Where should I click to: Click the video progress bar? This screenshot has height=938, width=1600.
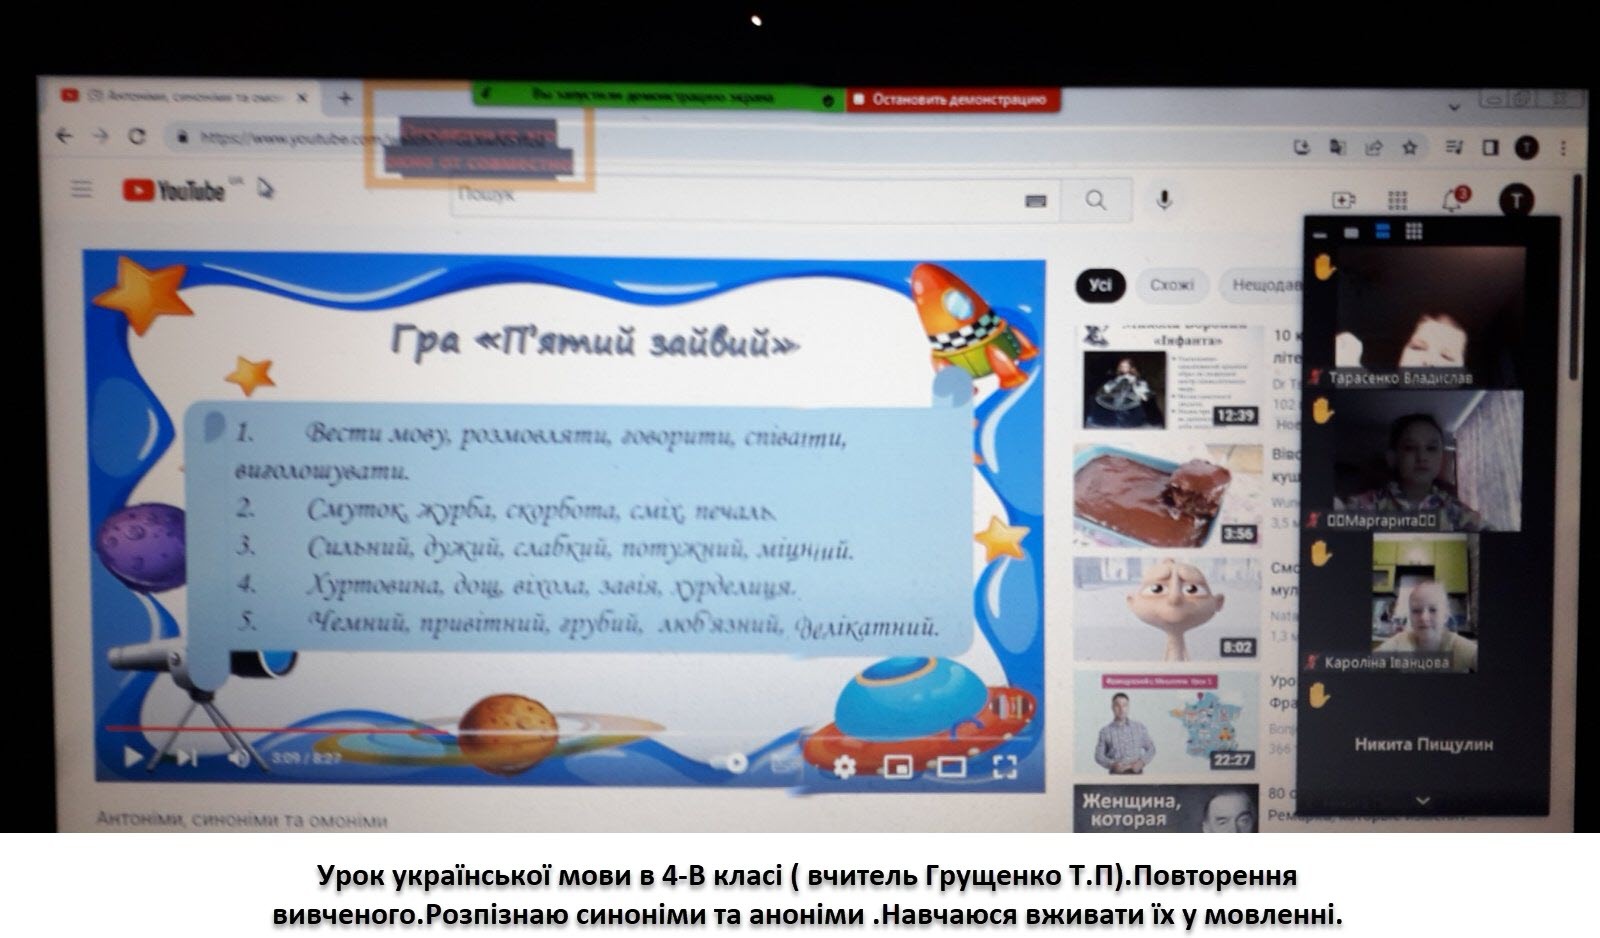pos(500,731)
